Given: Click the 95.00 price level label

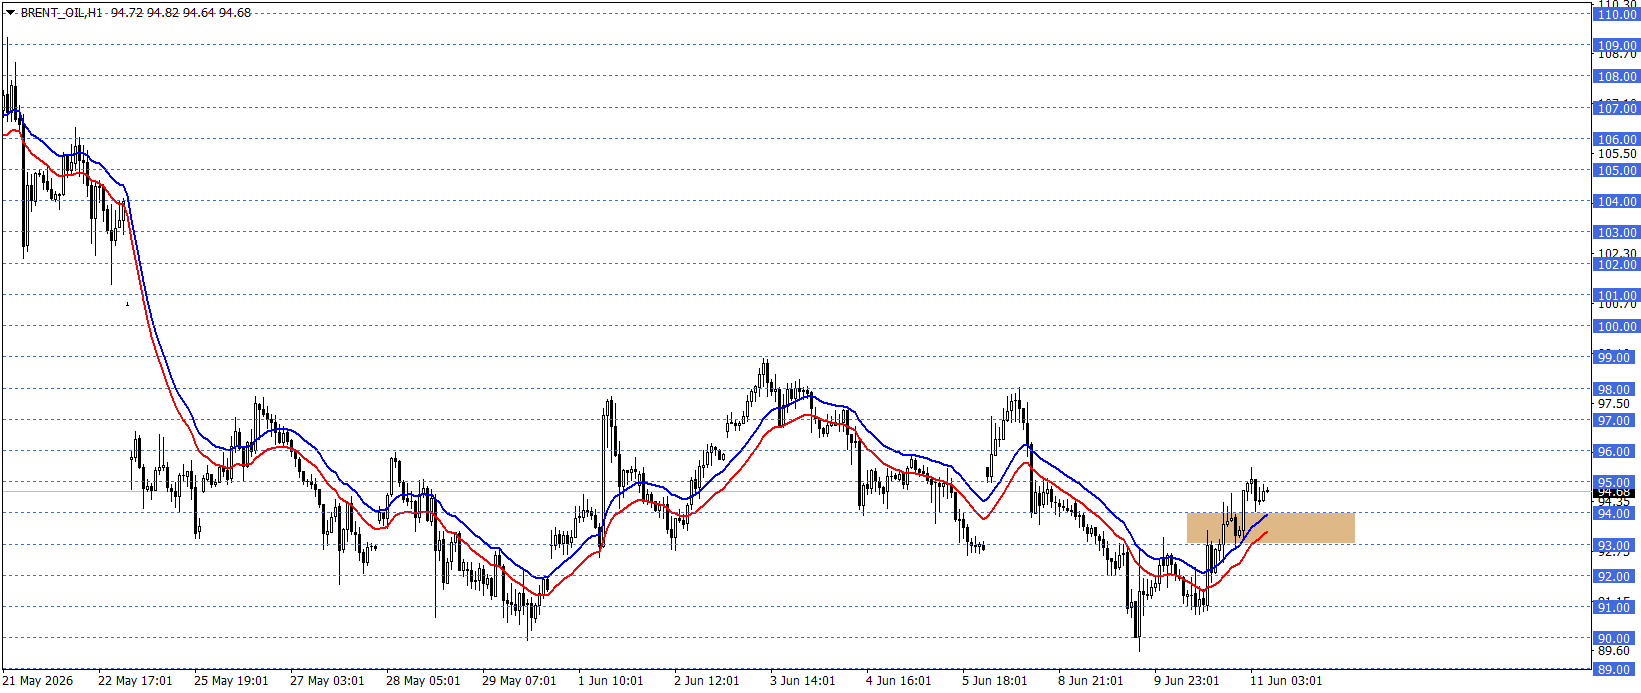Looking at the screenshot, I should click(x=1616, y=483).
